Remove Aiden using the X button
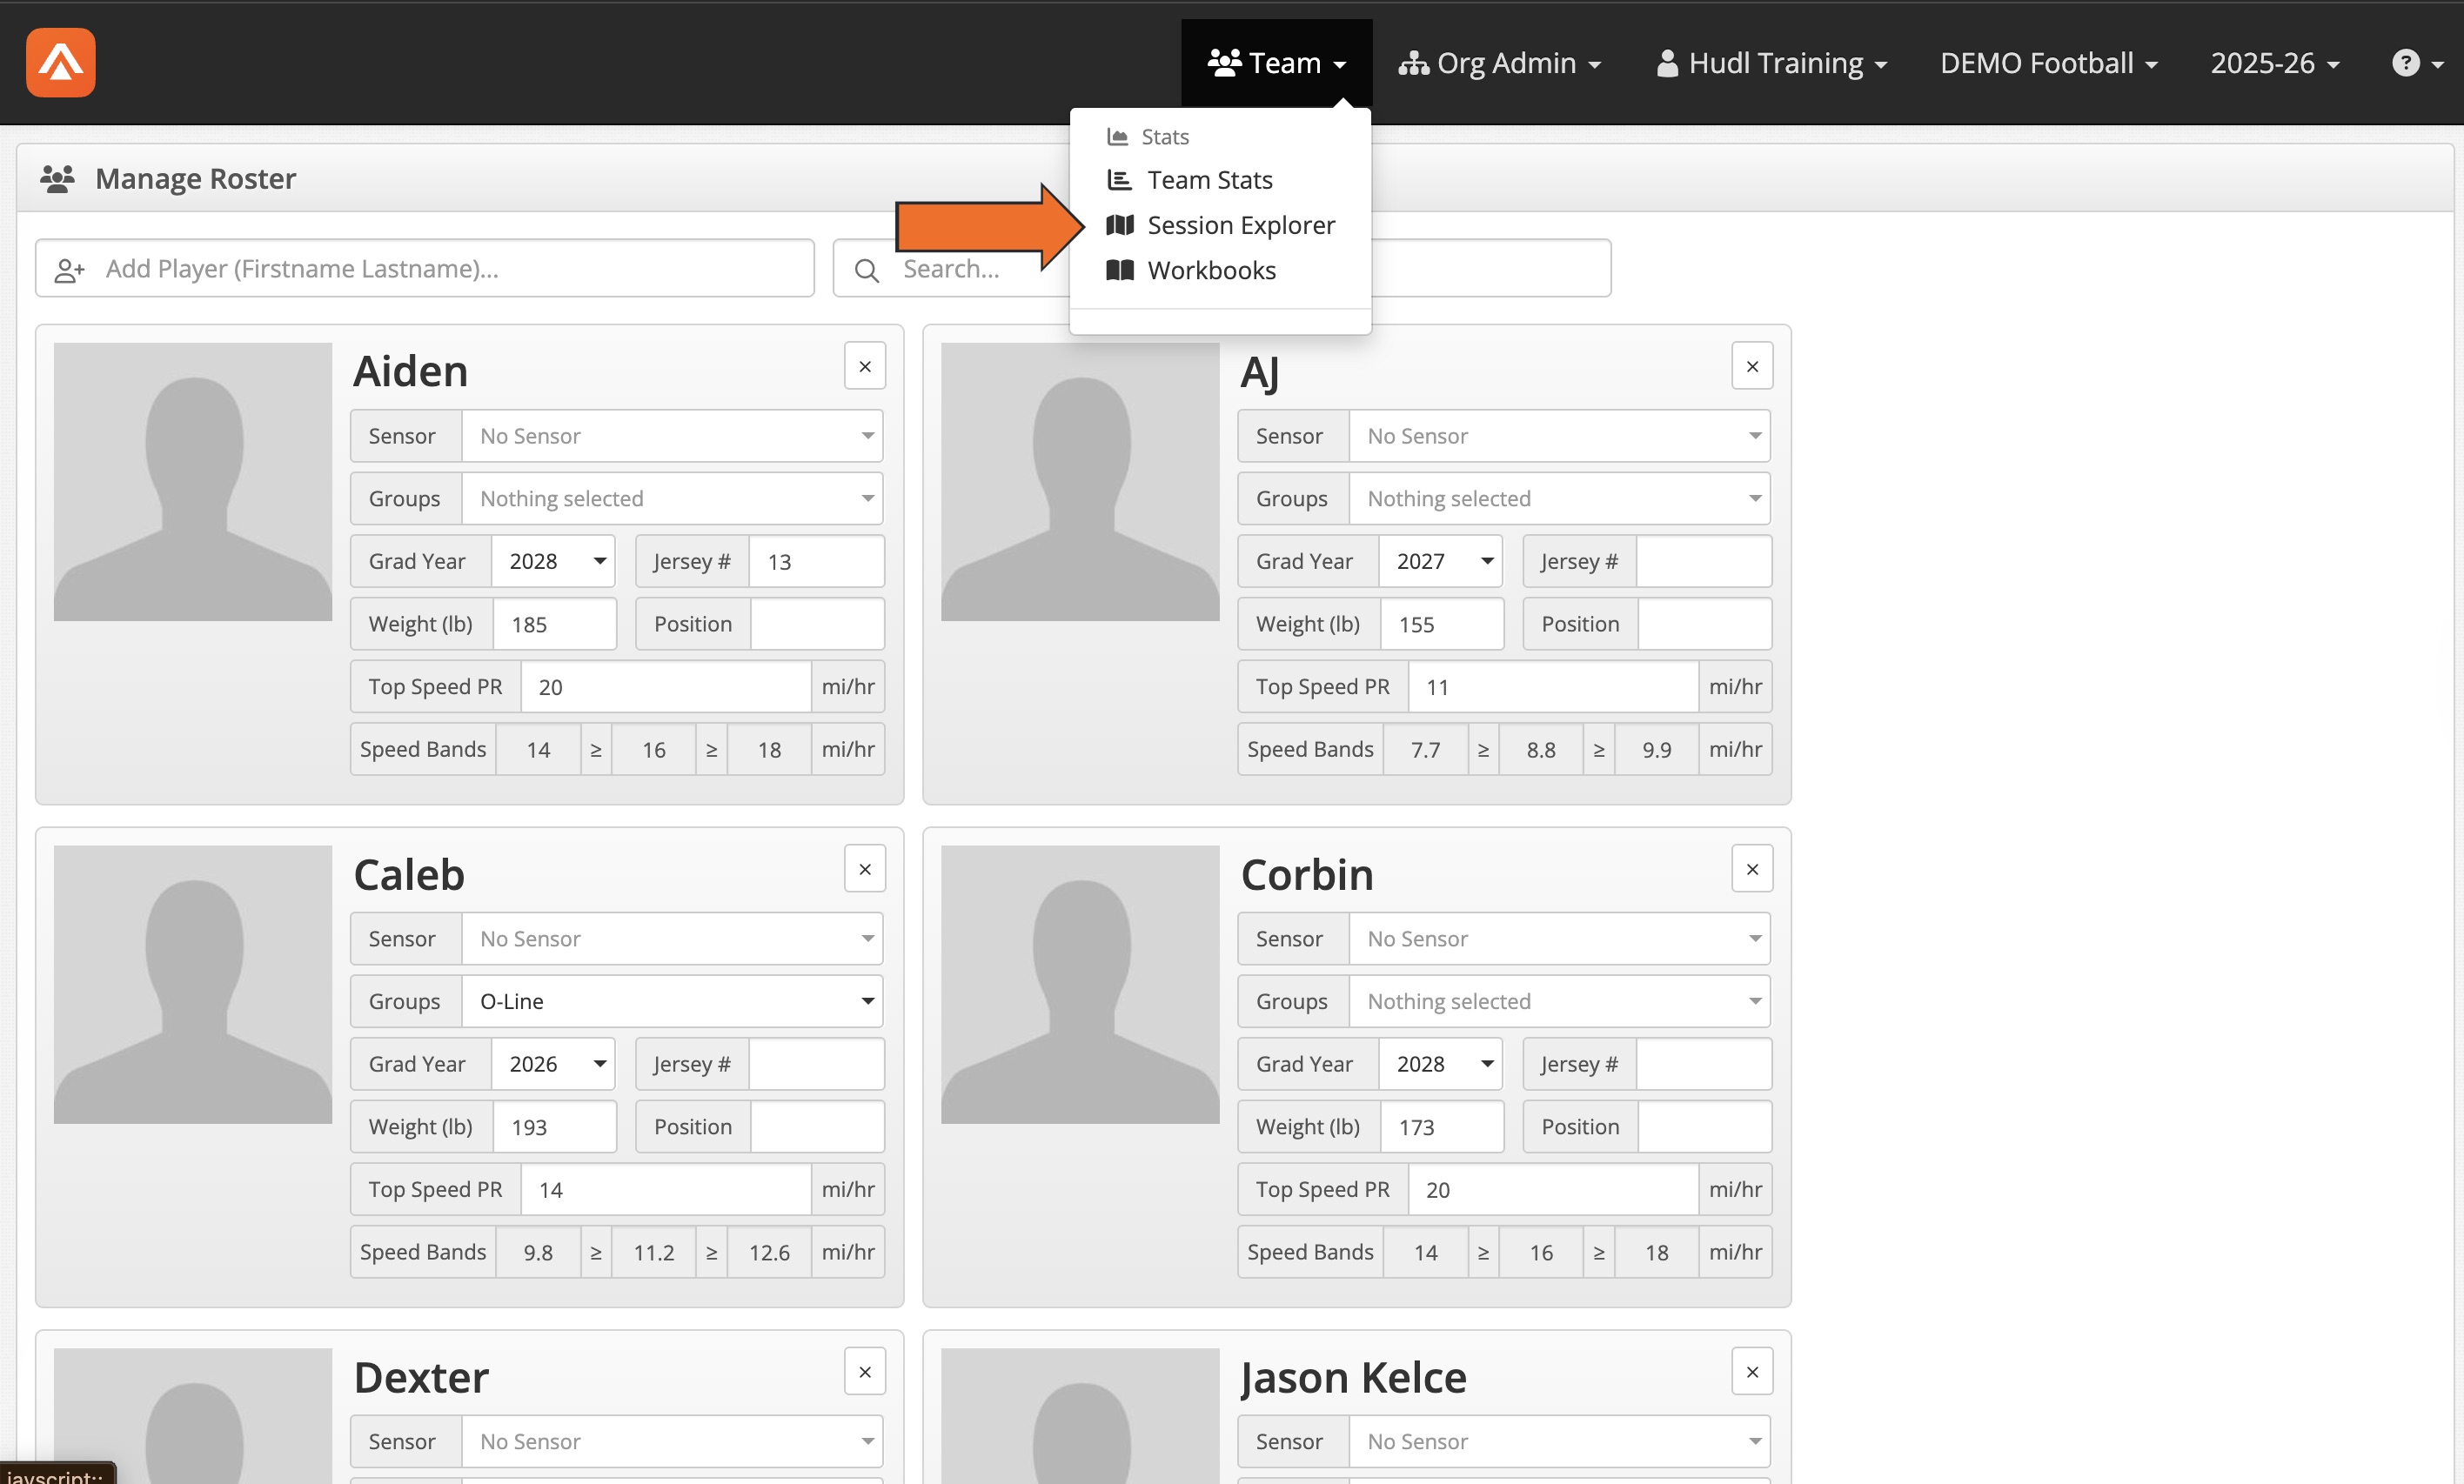The image size is (2464, 1484). 864,366
